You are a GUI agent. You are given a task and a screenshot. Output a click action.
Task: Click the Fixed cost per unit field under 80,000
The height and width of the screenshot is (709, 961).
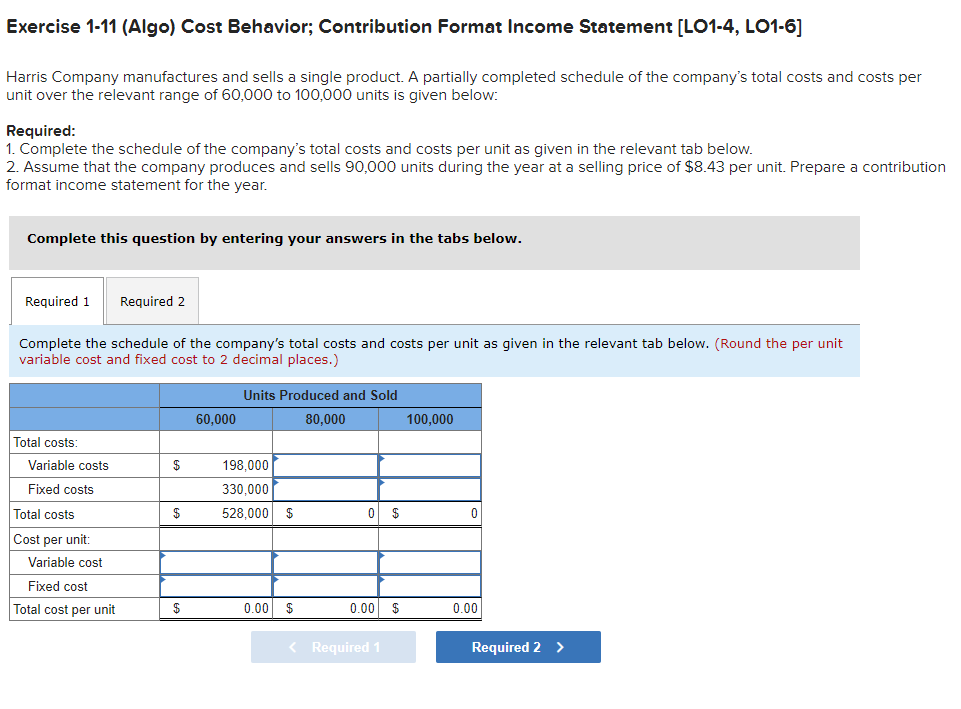pyautogui.click(x=325, y=586)
